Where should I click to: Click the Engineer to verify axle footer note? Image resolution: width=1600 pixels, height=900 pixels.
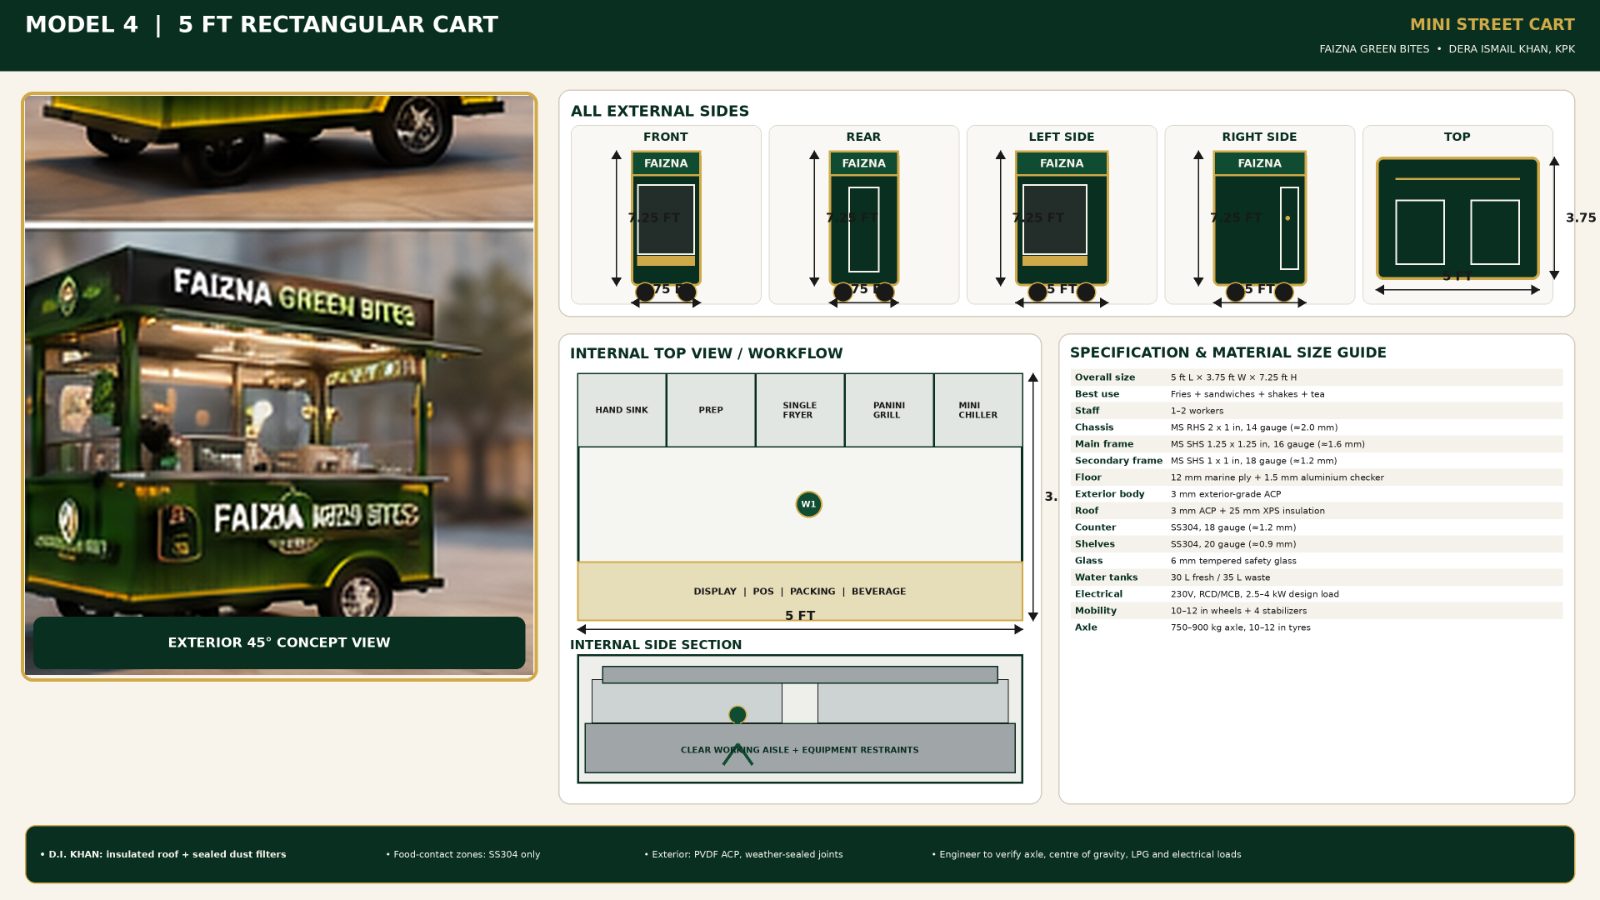[1087, 854]
